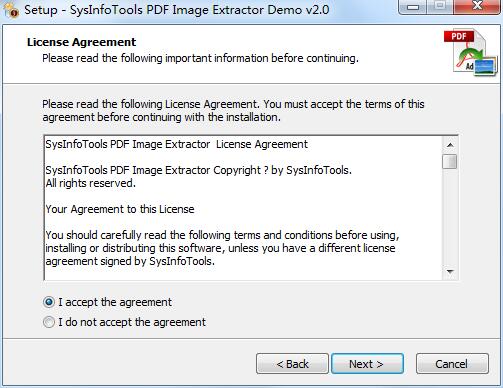Cancel the installation

tap(452, 364)
